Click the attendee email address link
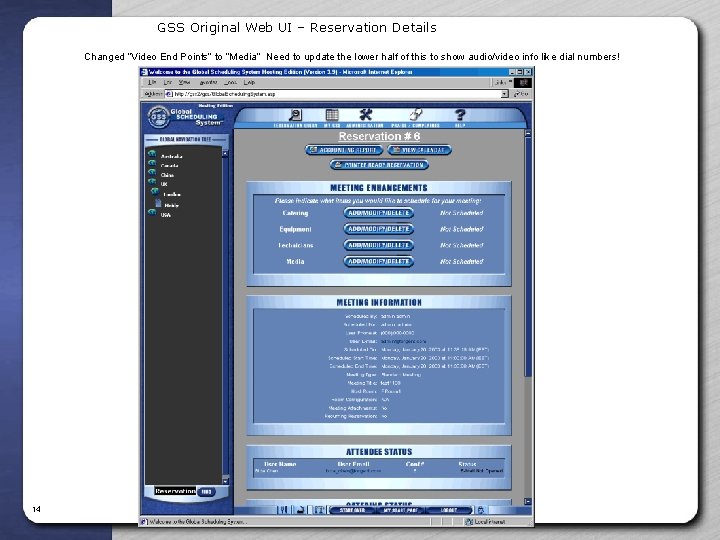 click(353, 471)
